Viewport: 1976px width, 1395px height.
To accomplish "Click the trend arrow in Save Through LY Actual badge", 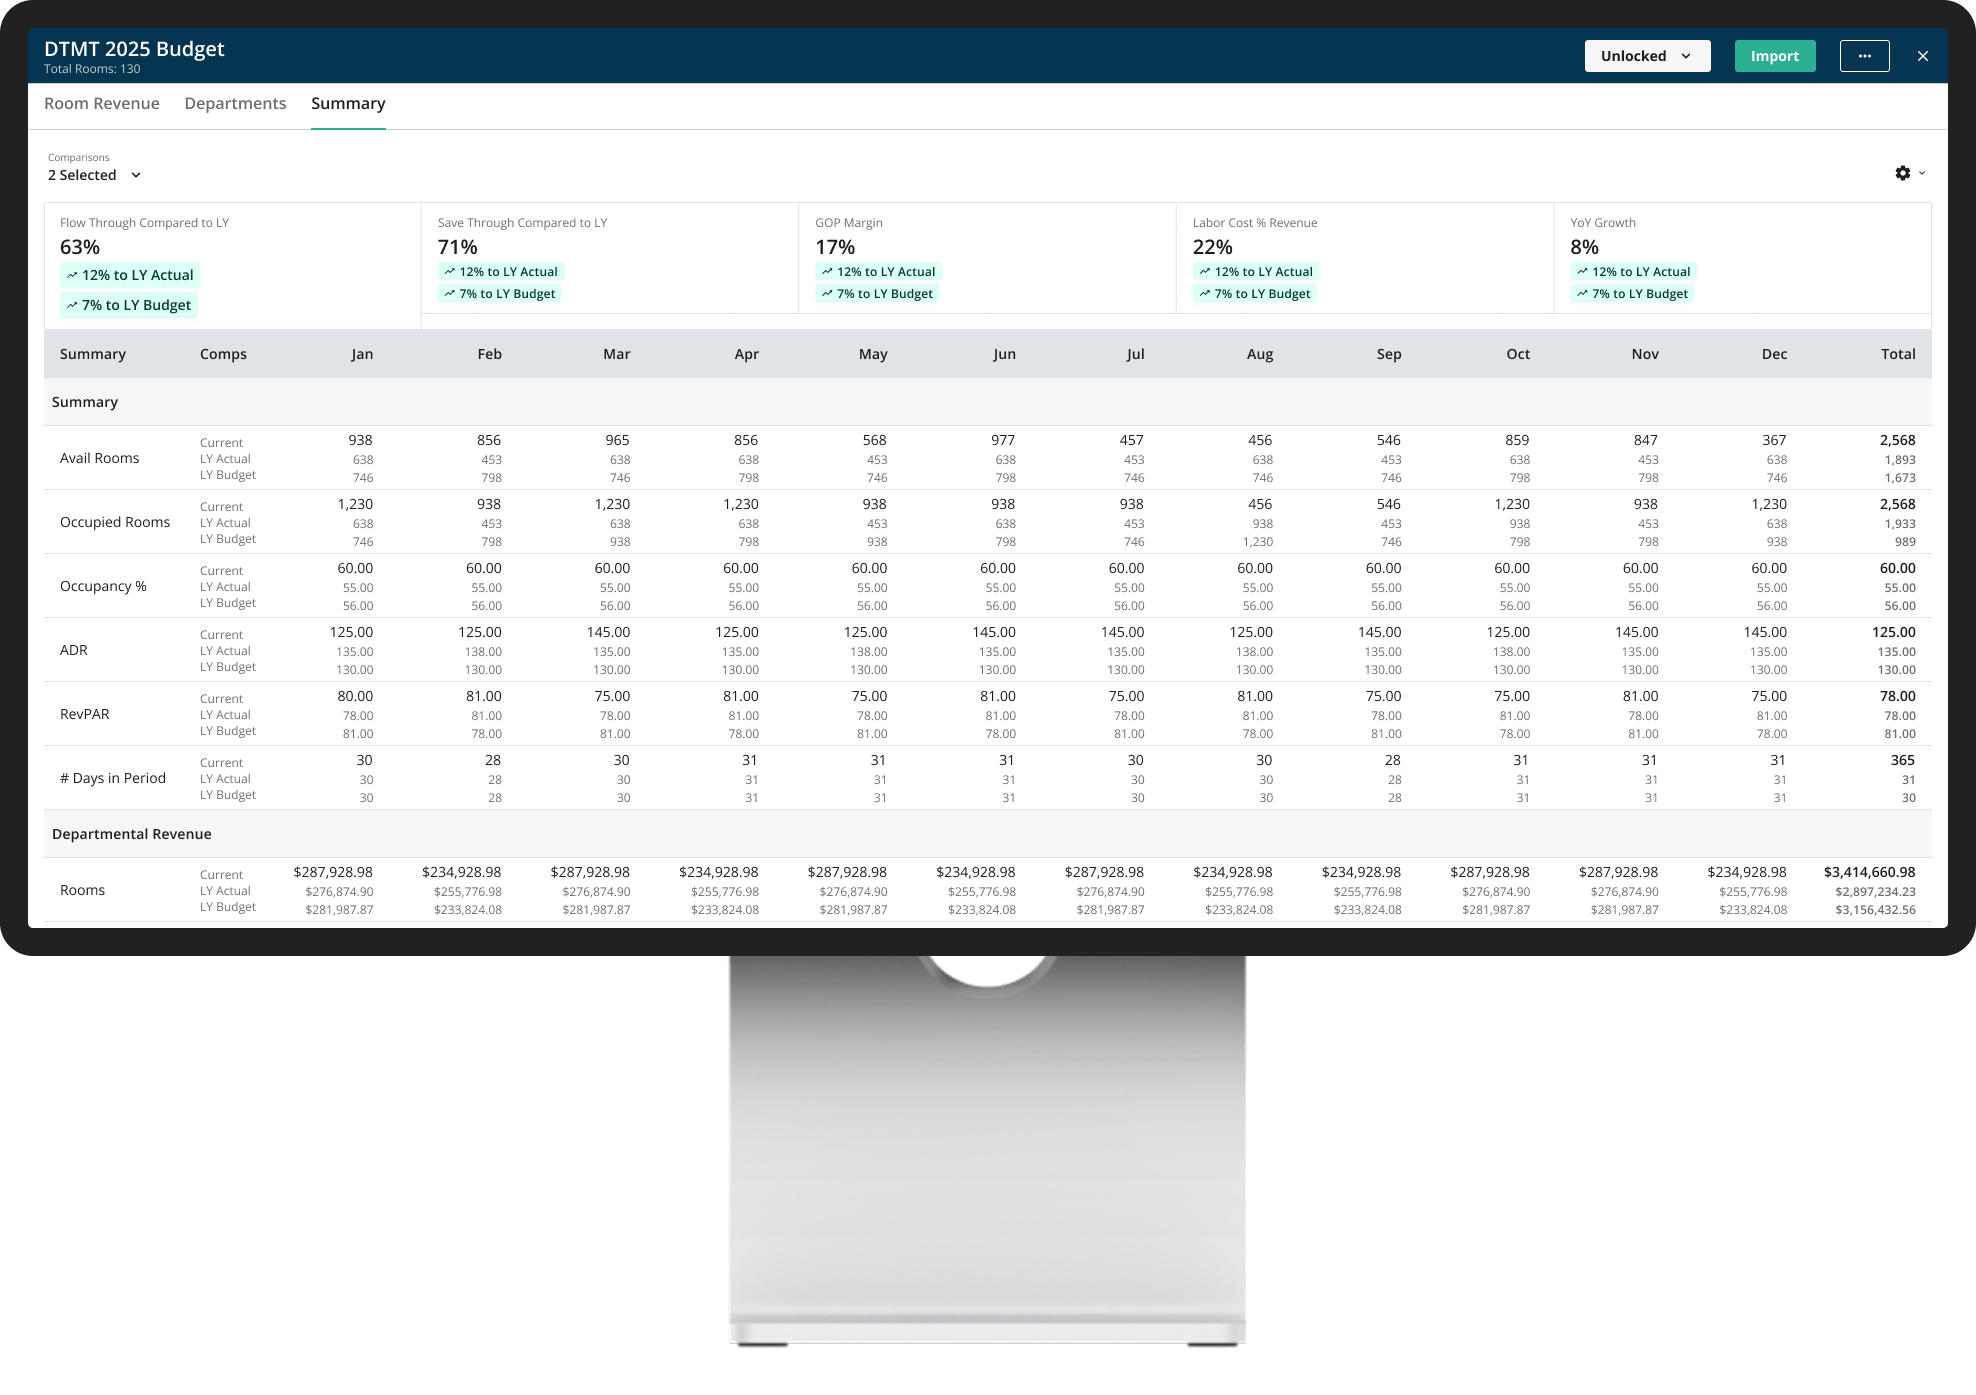I will click(x=449, y=272).
